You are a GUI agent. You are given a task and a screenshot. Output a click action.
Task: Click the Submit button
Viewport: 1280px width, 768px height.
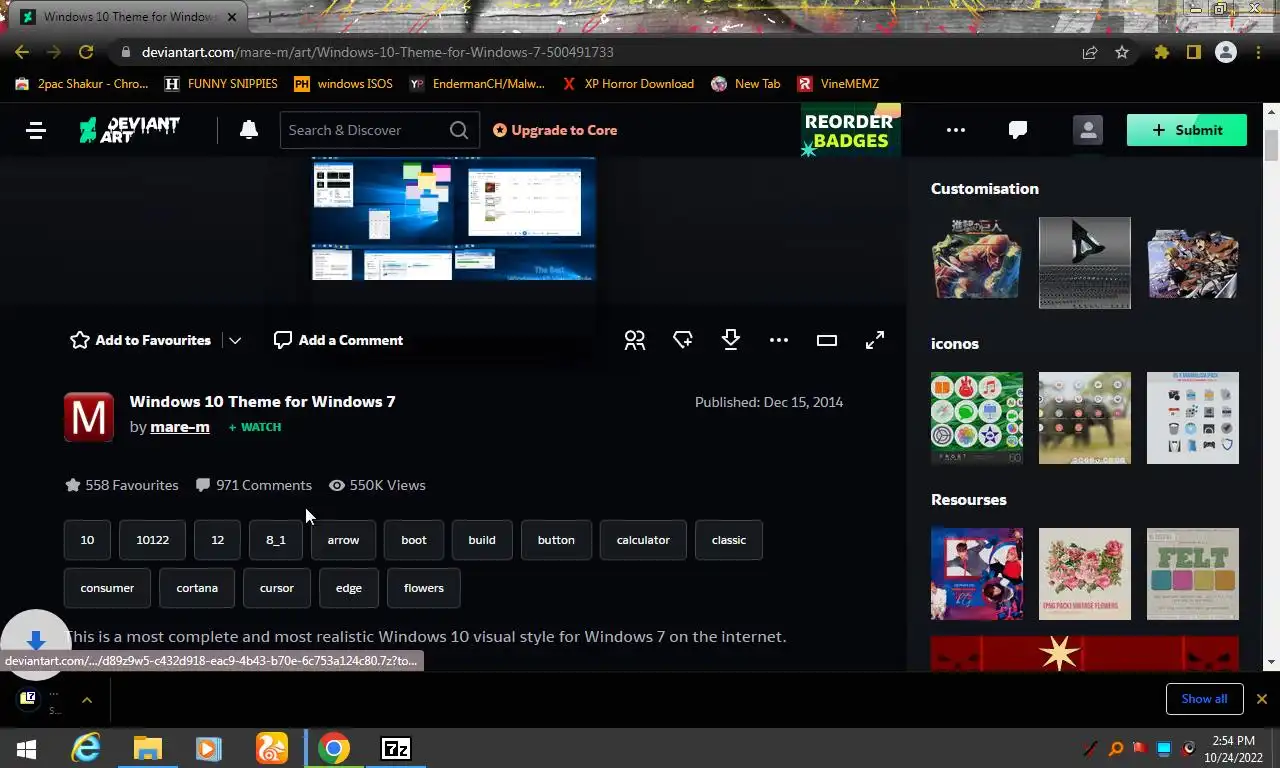[x=1187, y=130]
